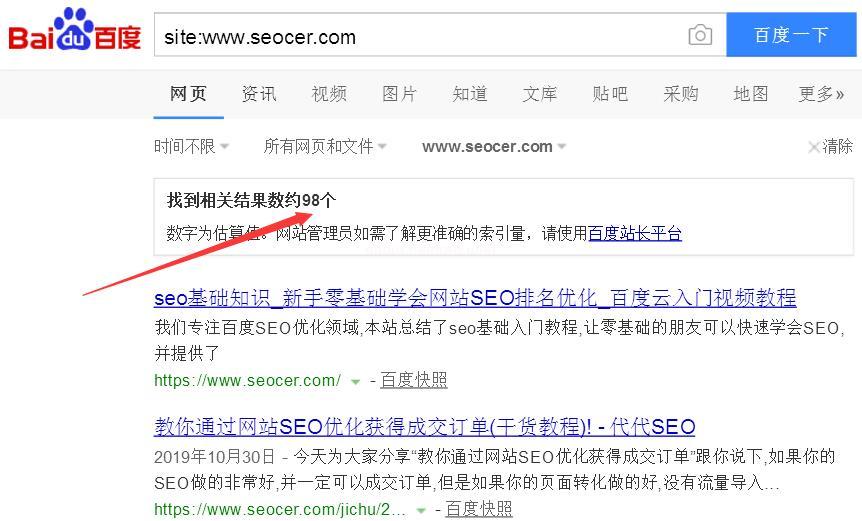Open the 地图 tab
Image resolution: width=862 pixels, height=521 pixels.
[x=751, y=94]
